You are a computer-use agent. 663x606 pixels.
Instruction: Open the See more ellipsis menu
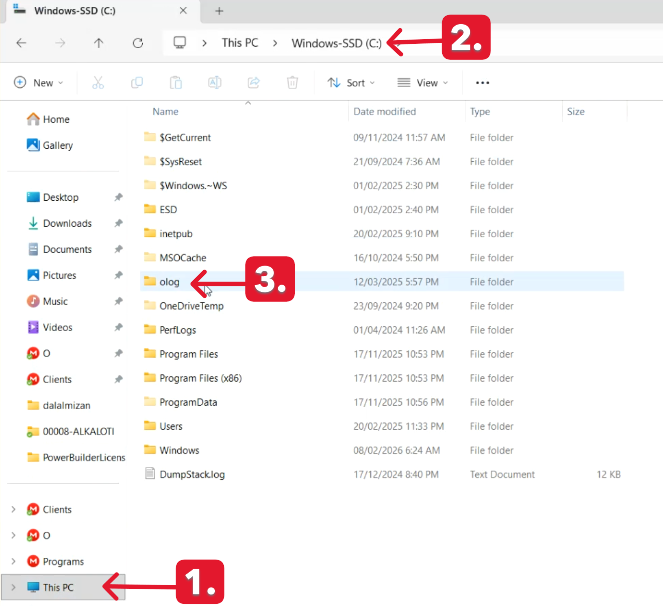482,83
